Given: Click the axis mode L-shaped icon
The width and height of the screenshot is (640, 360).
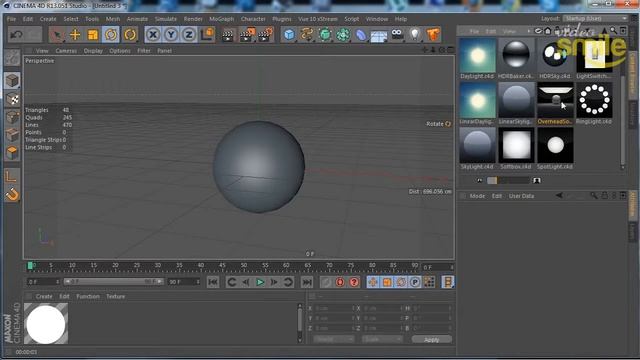Looking at the screenshot, I should [x=12, y=176].
